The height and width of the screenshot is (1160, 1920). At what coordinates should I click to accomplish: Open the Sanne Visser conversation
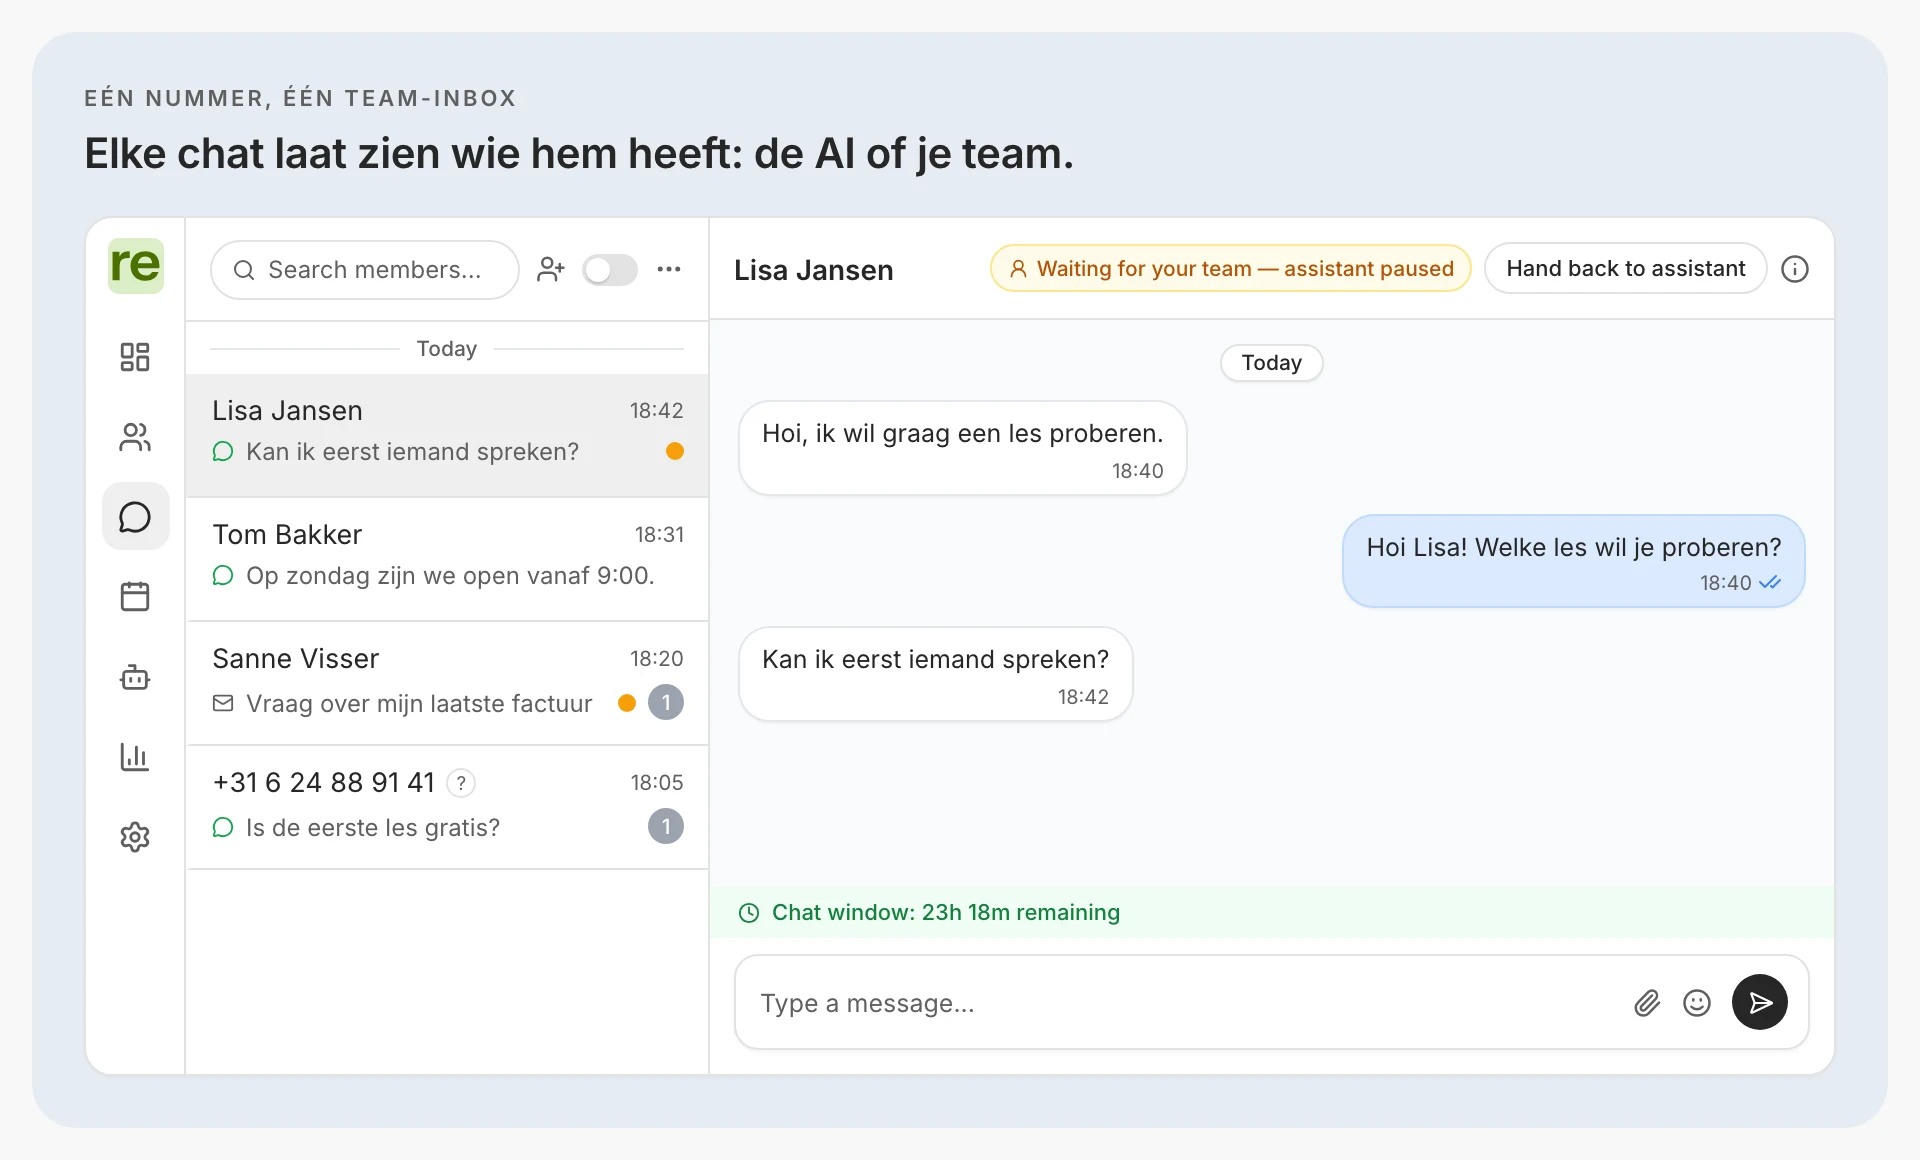tap(447, 683)
